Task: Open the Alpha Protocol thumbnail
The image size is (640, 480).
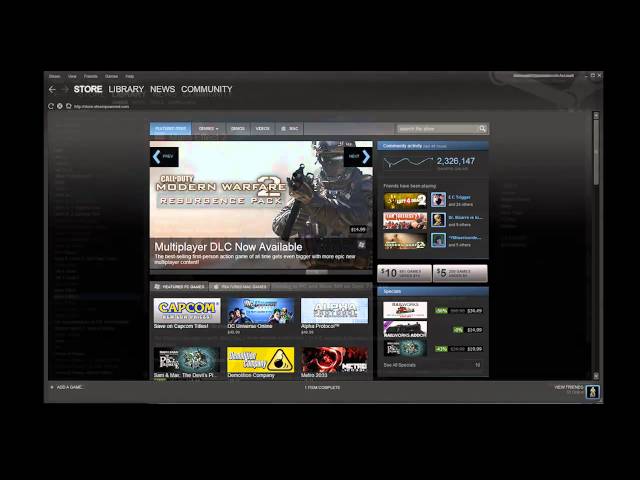Action: (x=334, y=310)
